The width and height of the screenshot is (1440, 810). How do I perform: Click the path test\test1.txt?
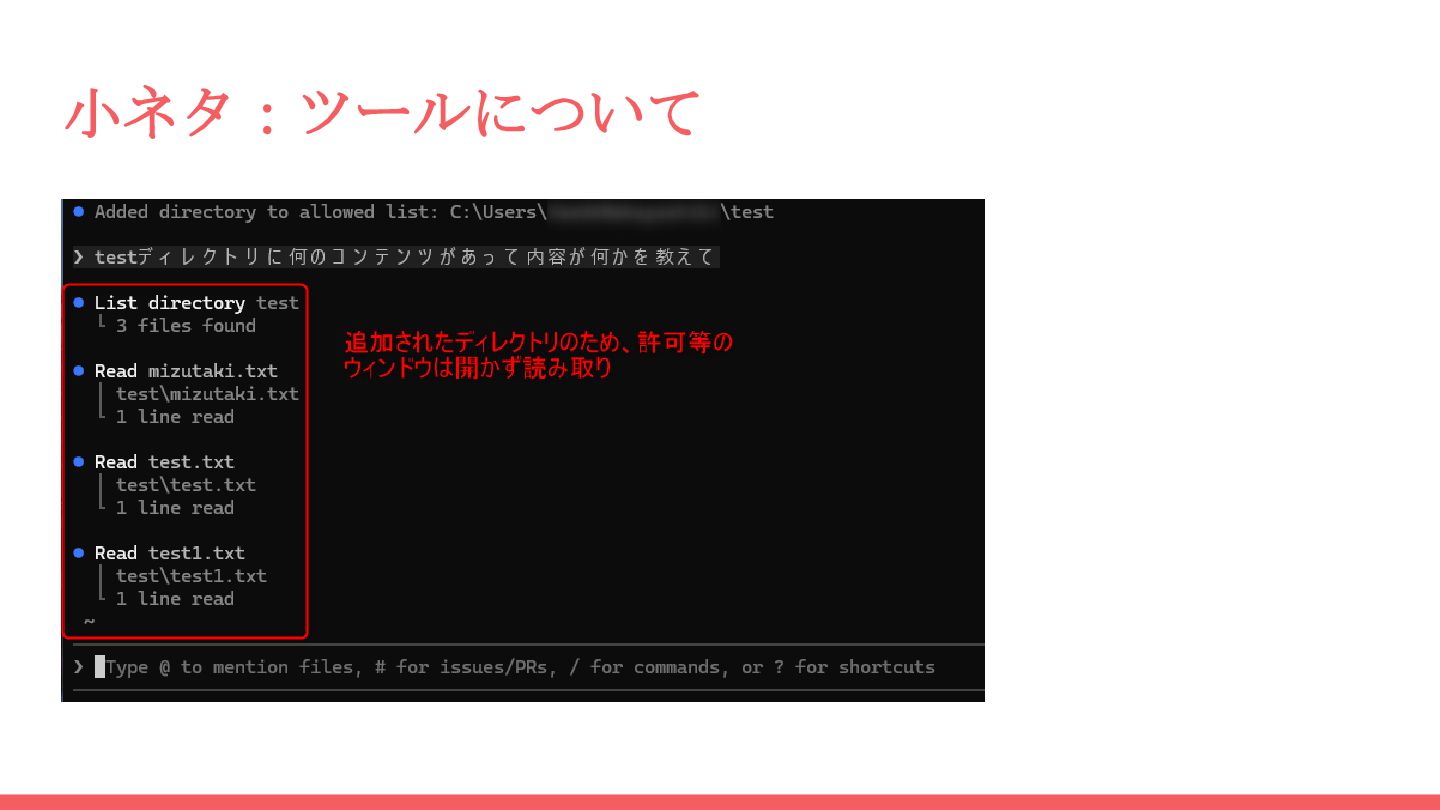click(x=191, y=576)
